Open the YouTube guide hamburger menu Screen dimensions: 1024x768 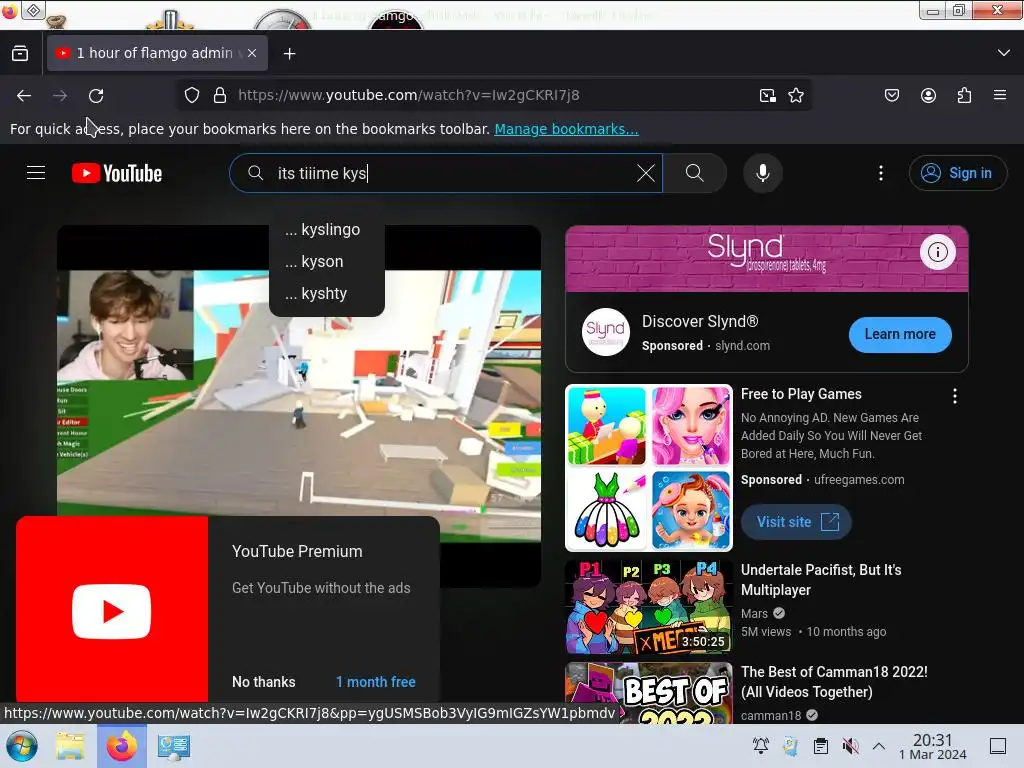(36, 173)
